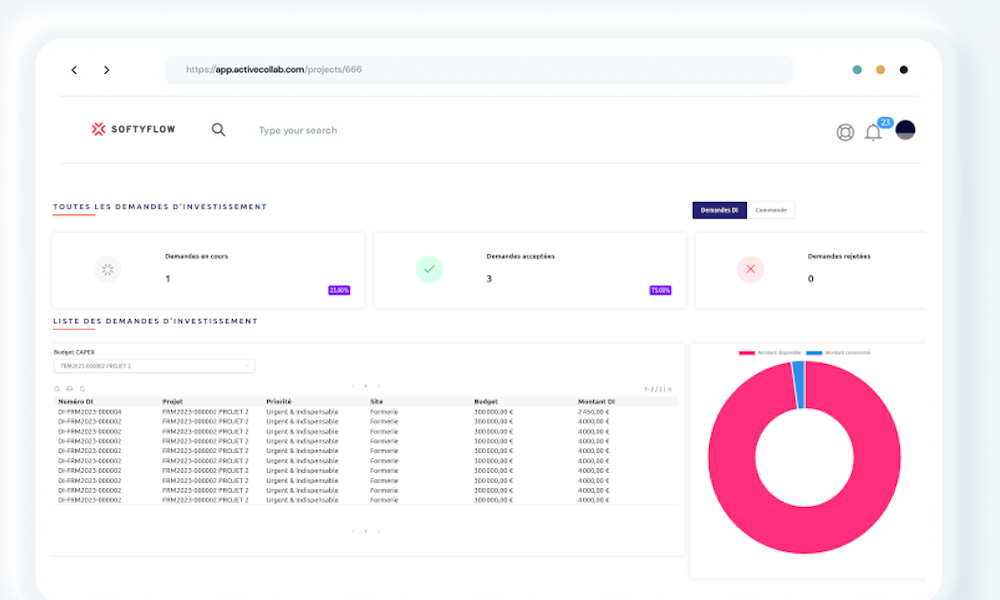Screen dimensions: 1000x600
Task: Click the app.activecollab.com URL address bar
Action: [479, 70]
